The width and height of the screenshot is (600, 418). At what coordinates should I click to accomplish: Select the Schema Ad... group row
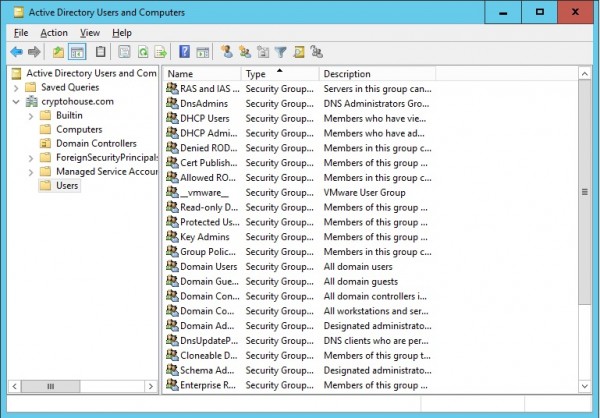(x=300, y=370)
